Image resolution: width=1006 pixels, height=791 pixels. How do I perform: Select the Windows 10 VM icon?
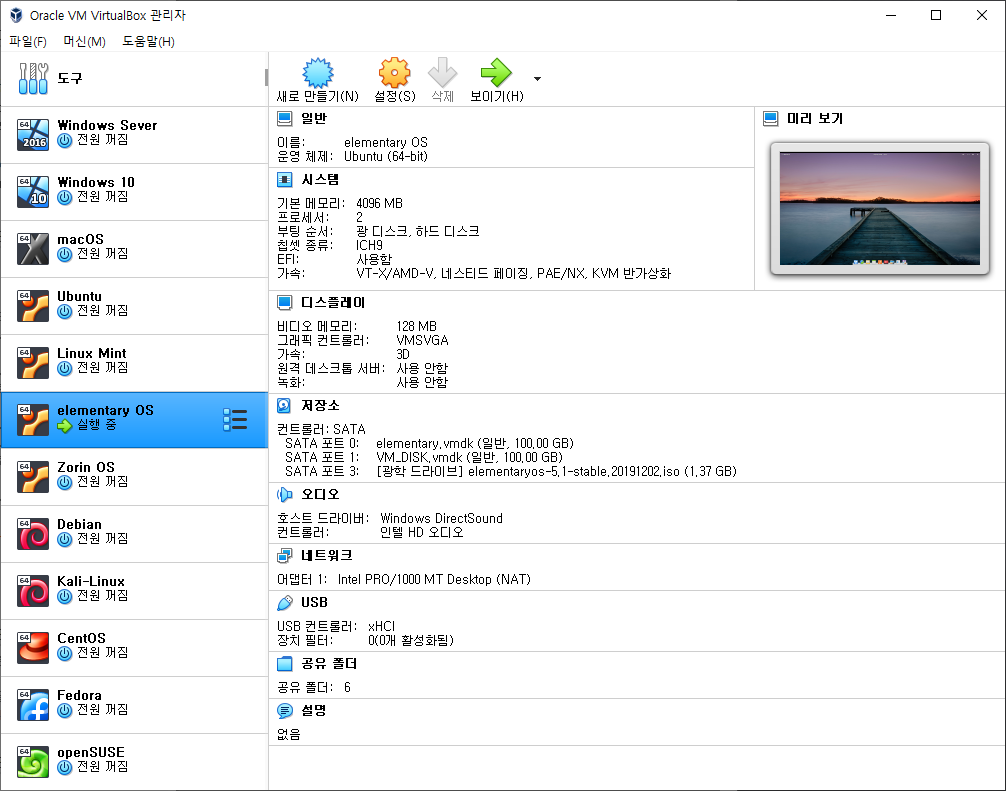tap(33, 191)
